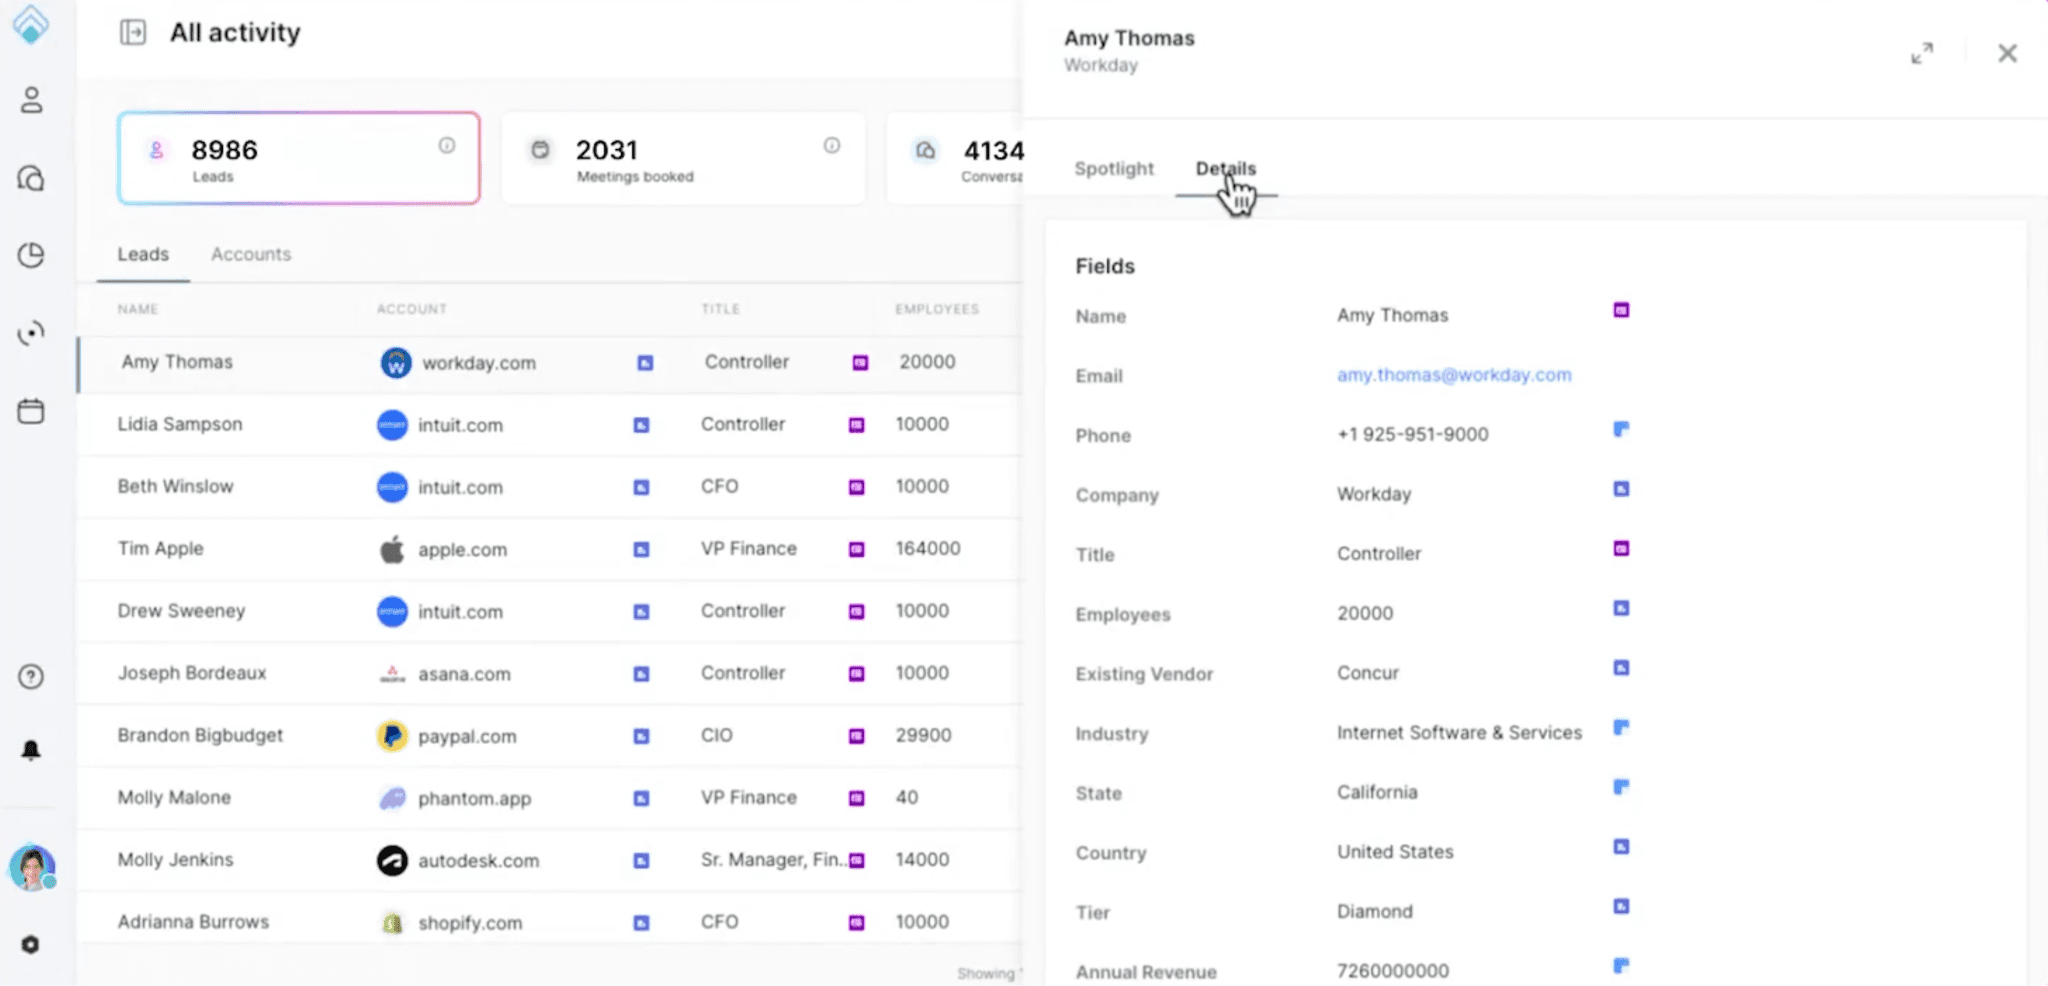Select the Details tab
2048x986 pixels.
coord(1226,169)
